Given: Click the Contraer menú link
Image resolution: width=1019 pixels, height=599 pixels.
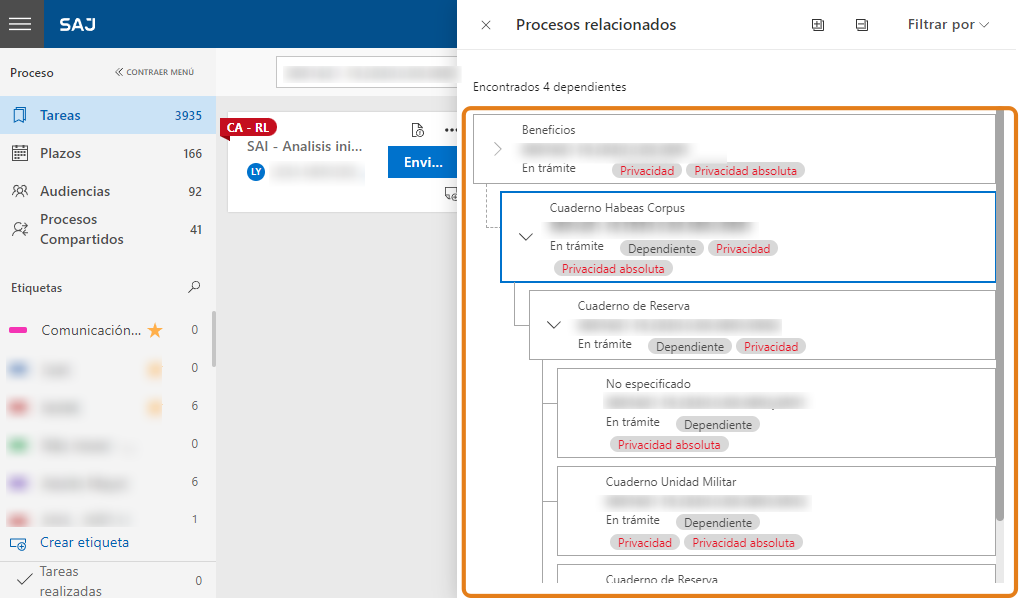Looking at the screenshot, I should click(155, 72).
